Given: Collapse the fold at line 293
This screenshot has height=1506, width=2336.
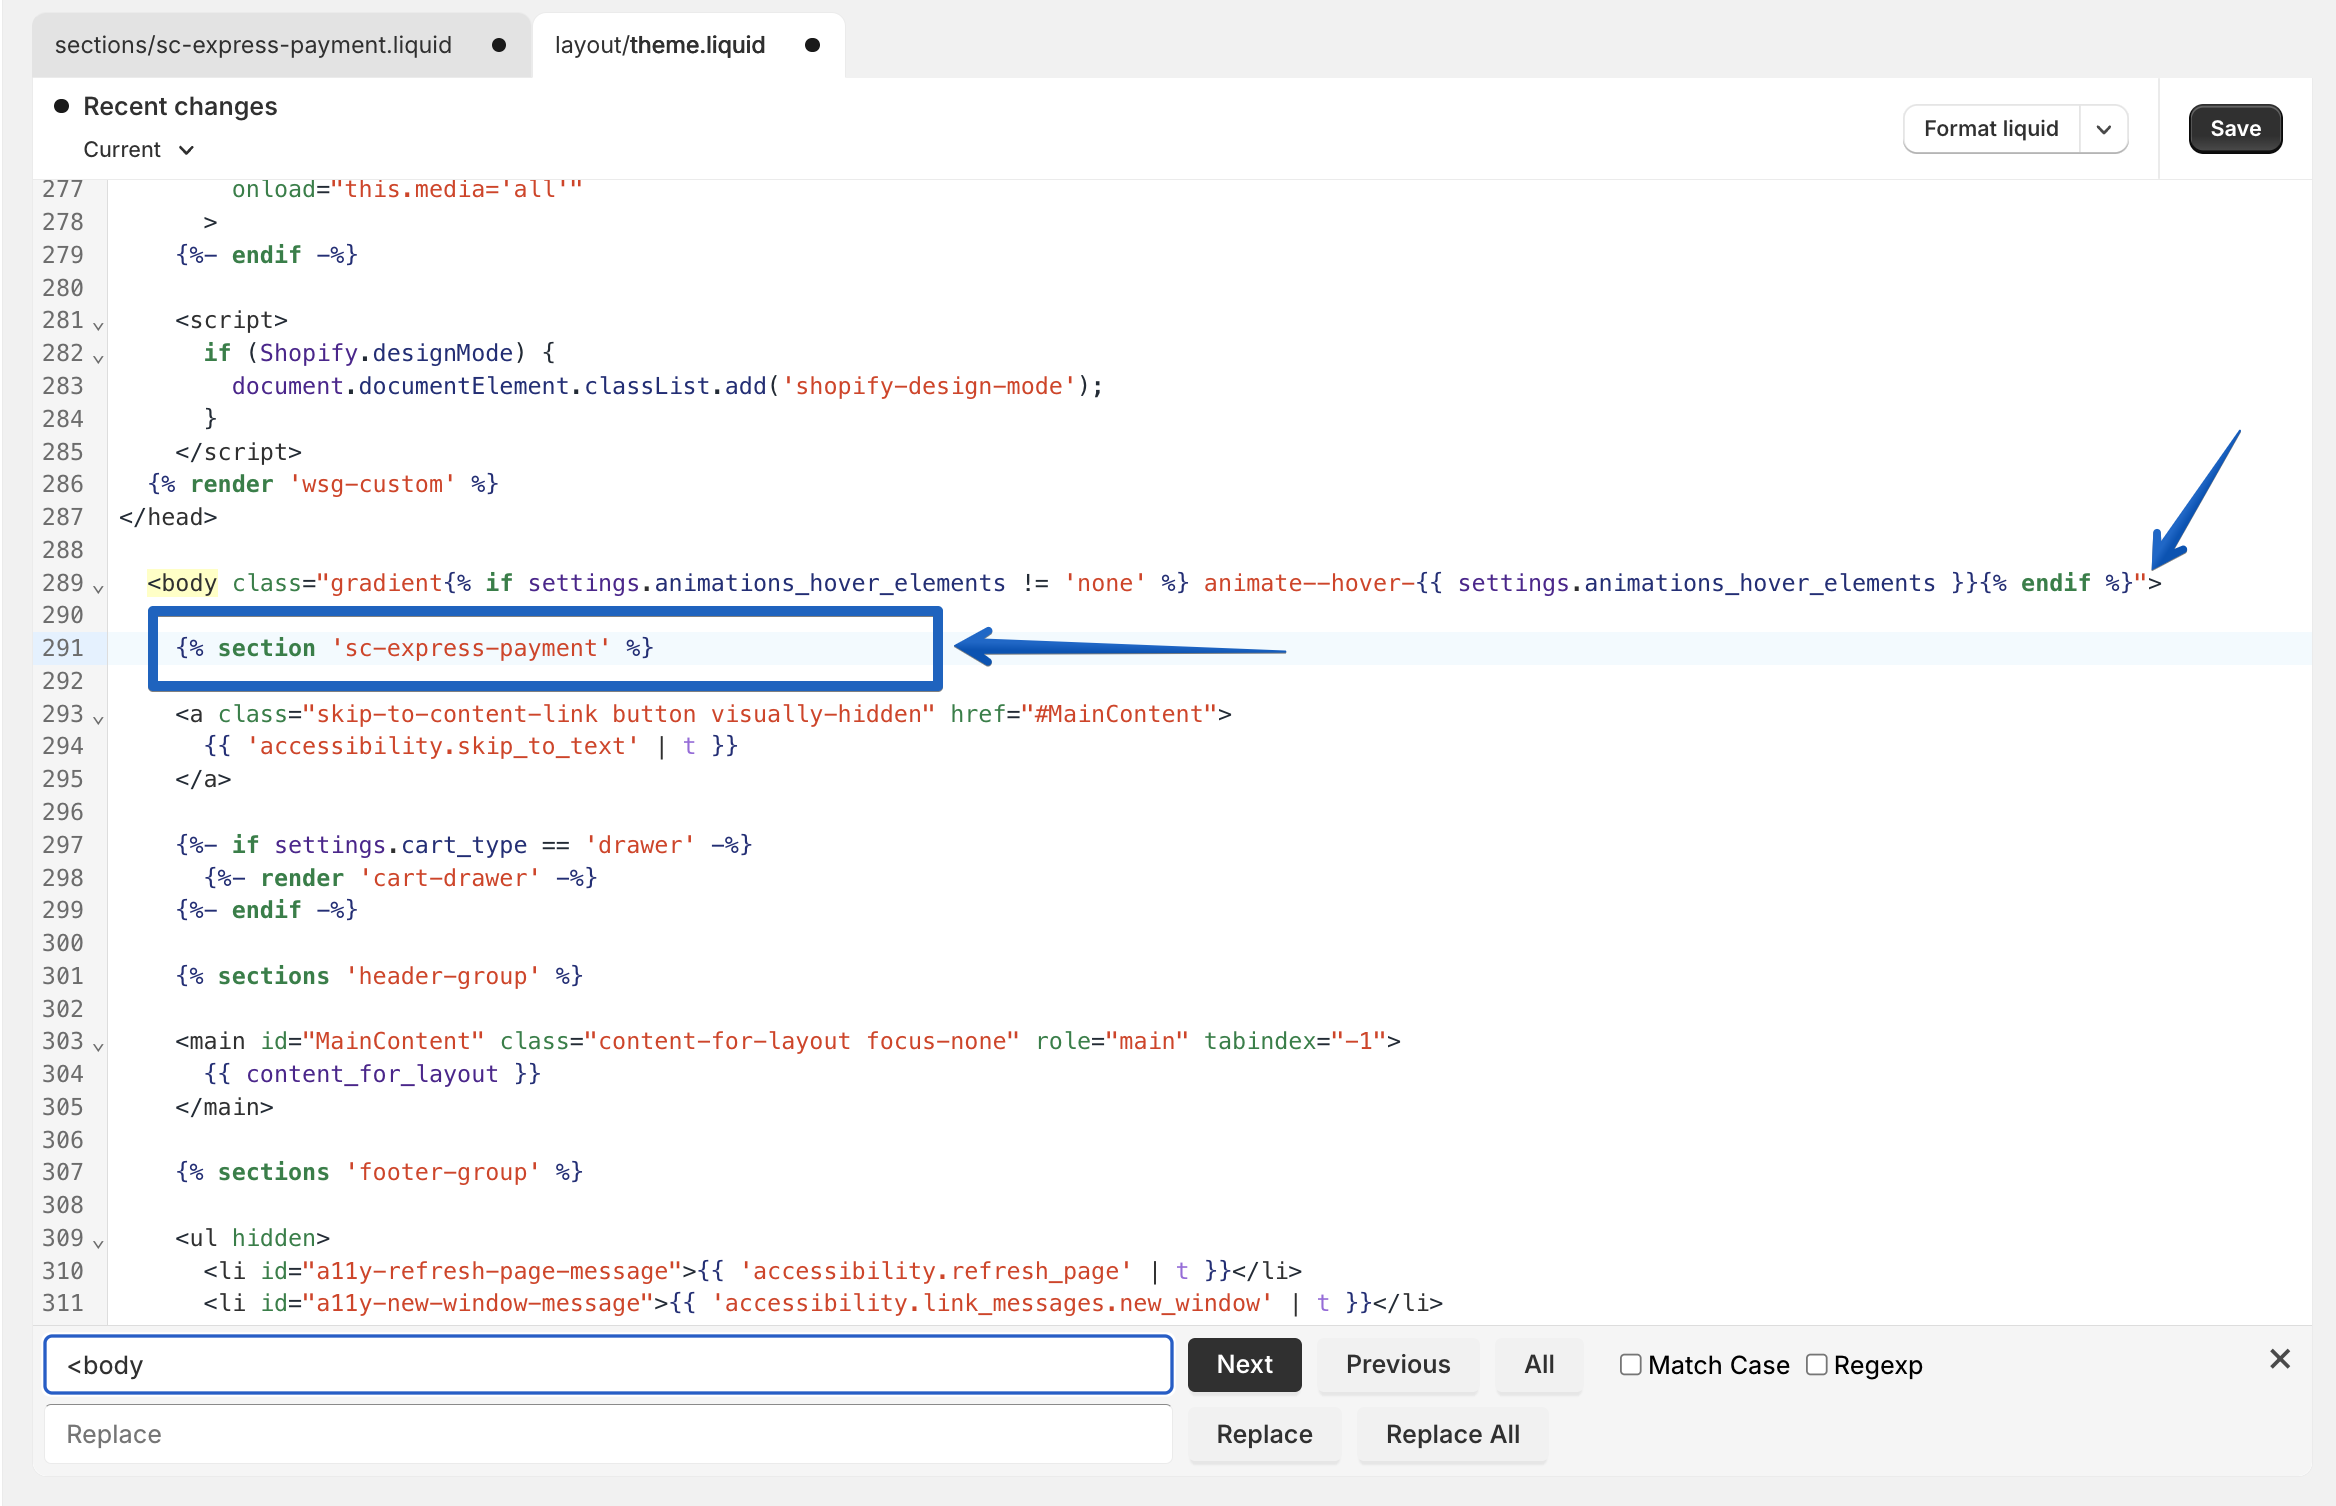Looking at the screenshot, I should point(98,718).
